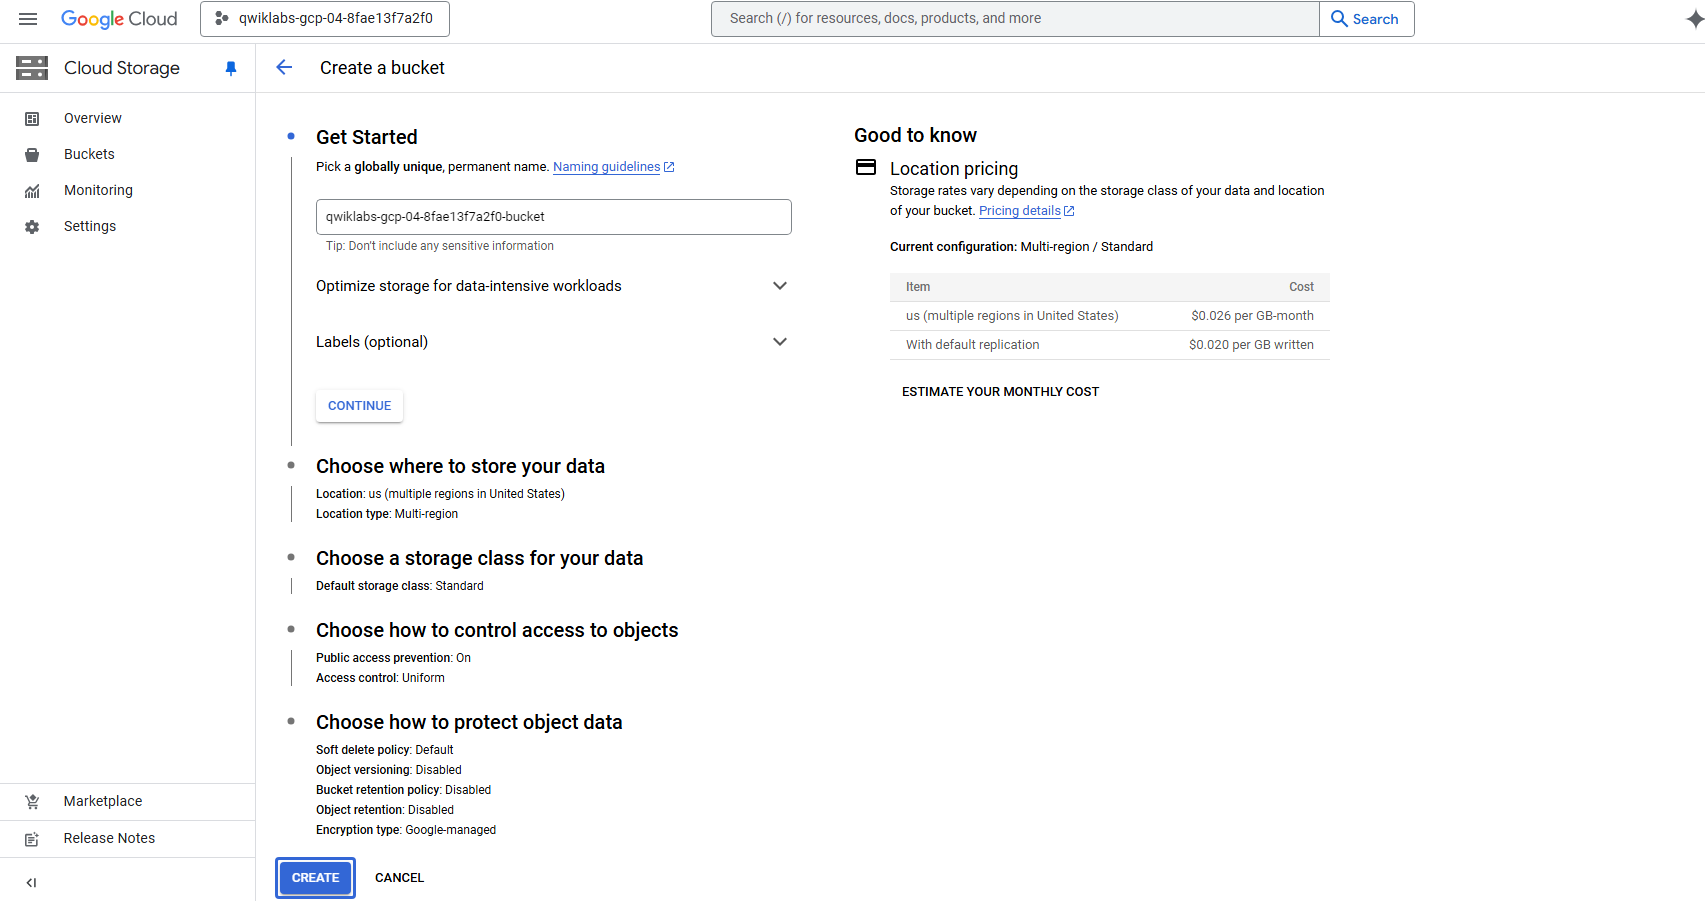Open the Choose how to control access step
Screen dimensions: 1705x901
pos(497,630)
